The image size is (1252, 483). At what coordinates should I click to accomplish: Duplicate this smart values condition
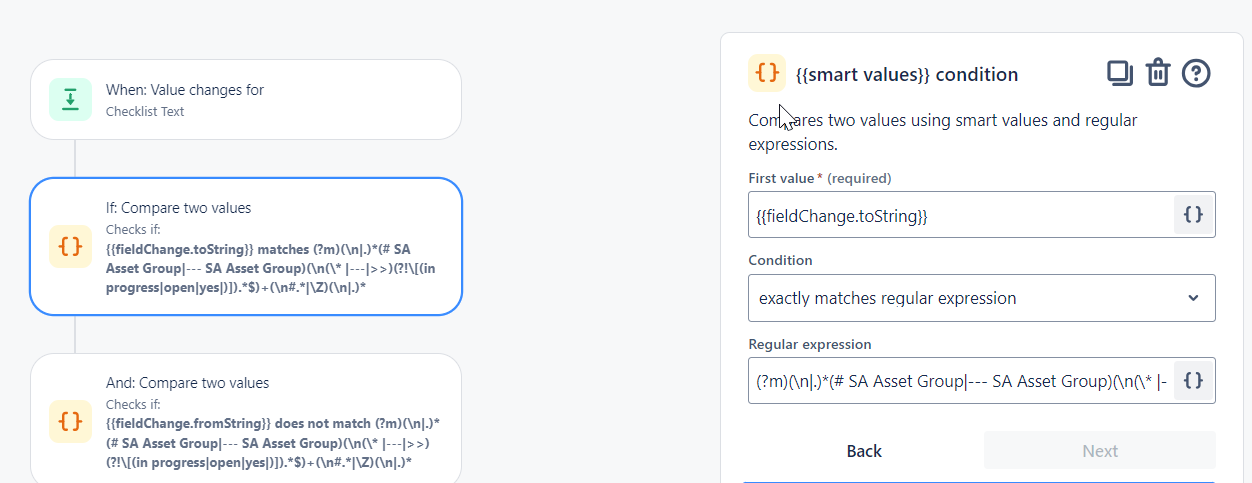click(x=1119, y=73)
